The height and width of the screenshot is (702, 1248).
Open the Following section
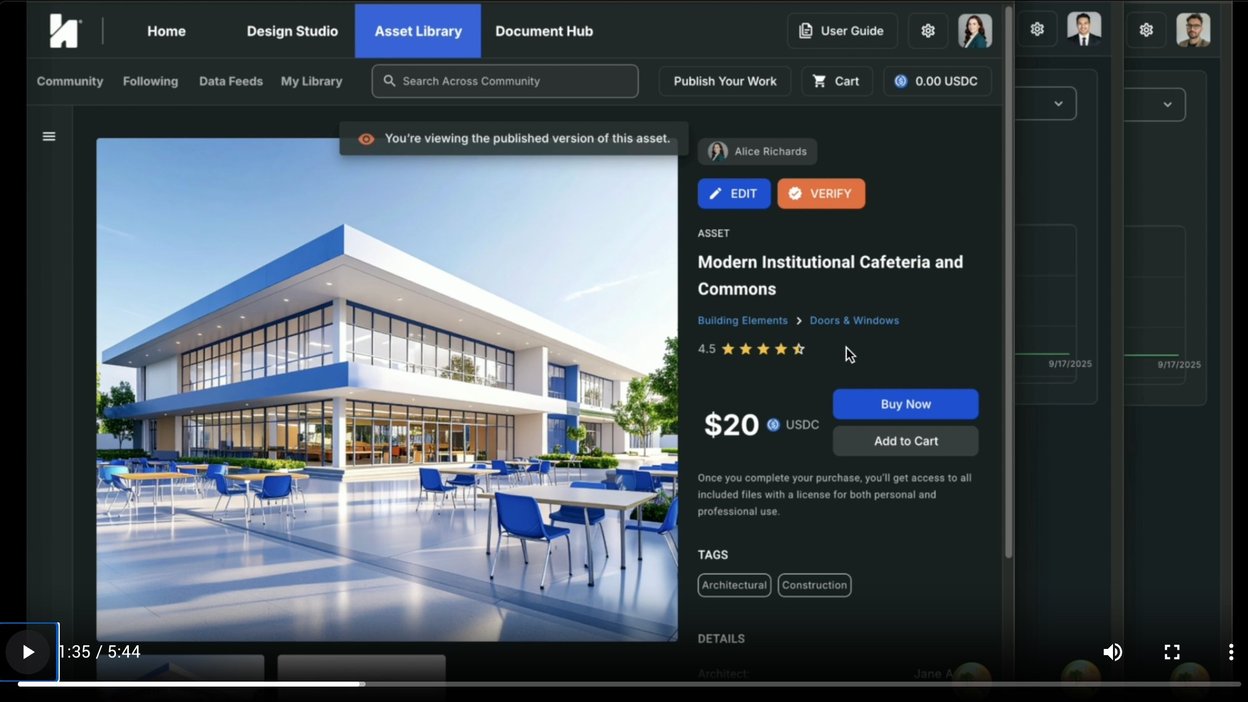150,81
